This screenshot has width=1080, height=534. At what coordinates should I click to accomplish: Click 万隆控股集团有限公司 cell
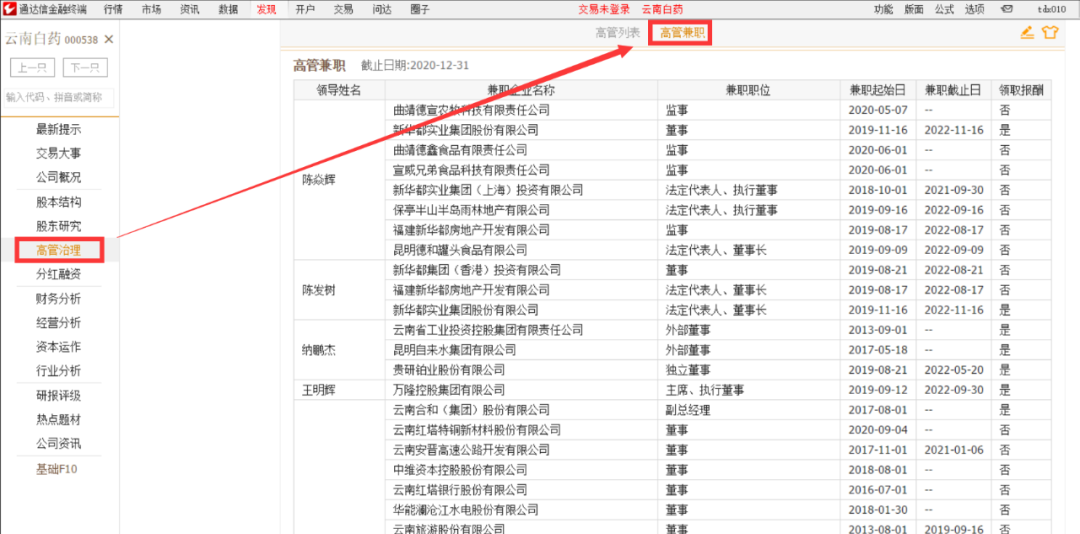point(521,390)
